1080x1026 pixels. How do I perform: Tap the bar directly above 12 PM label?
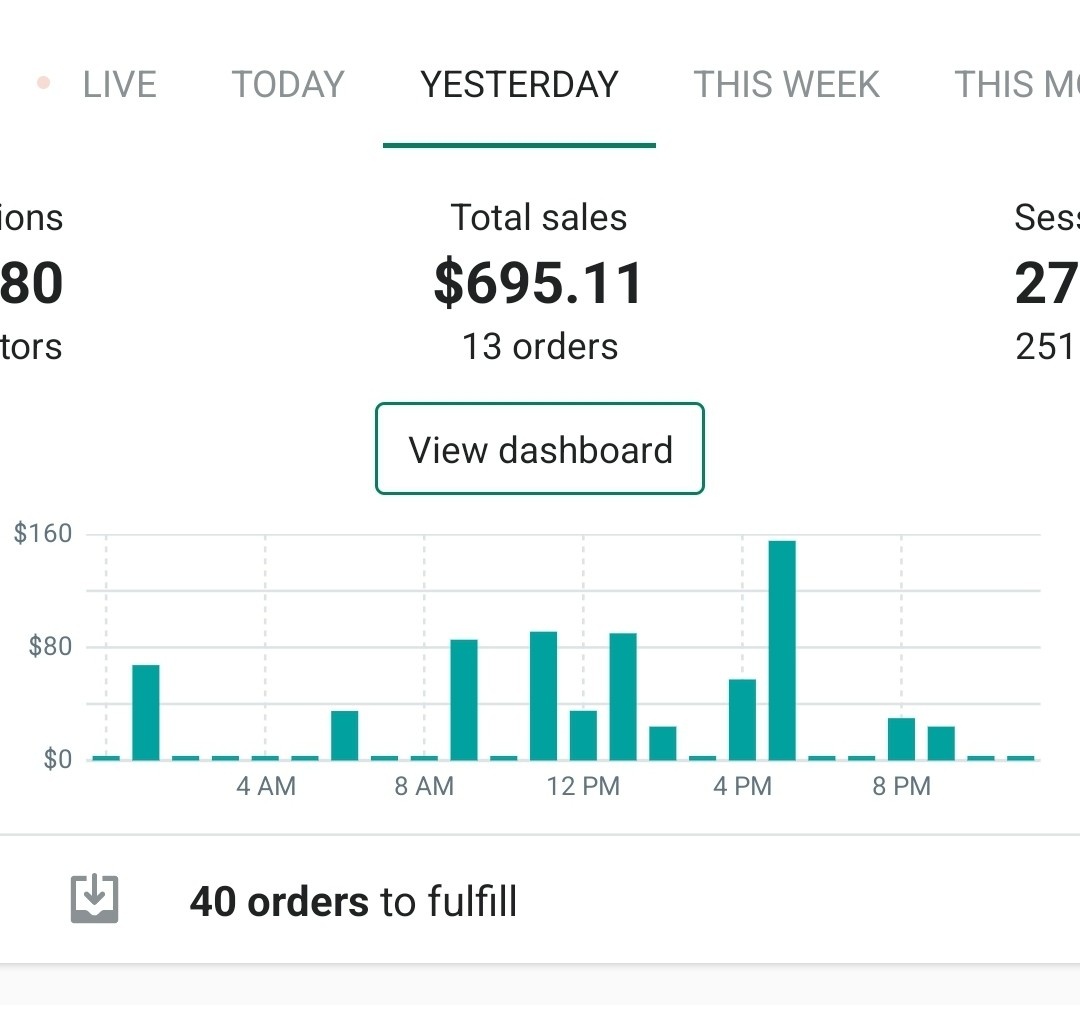(x=583, y=734)
